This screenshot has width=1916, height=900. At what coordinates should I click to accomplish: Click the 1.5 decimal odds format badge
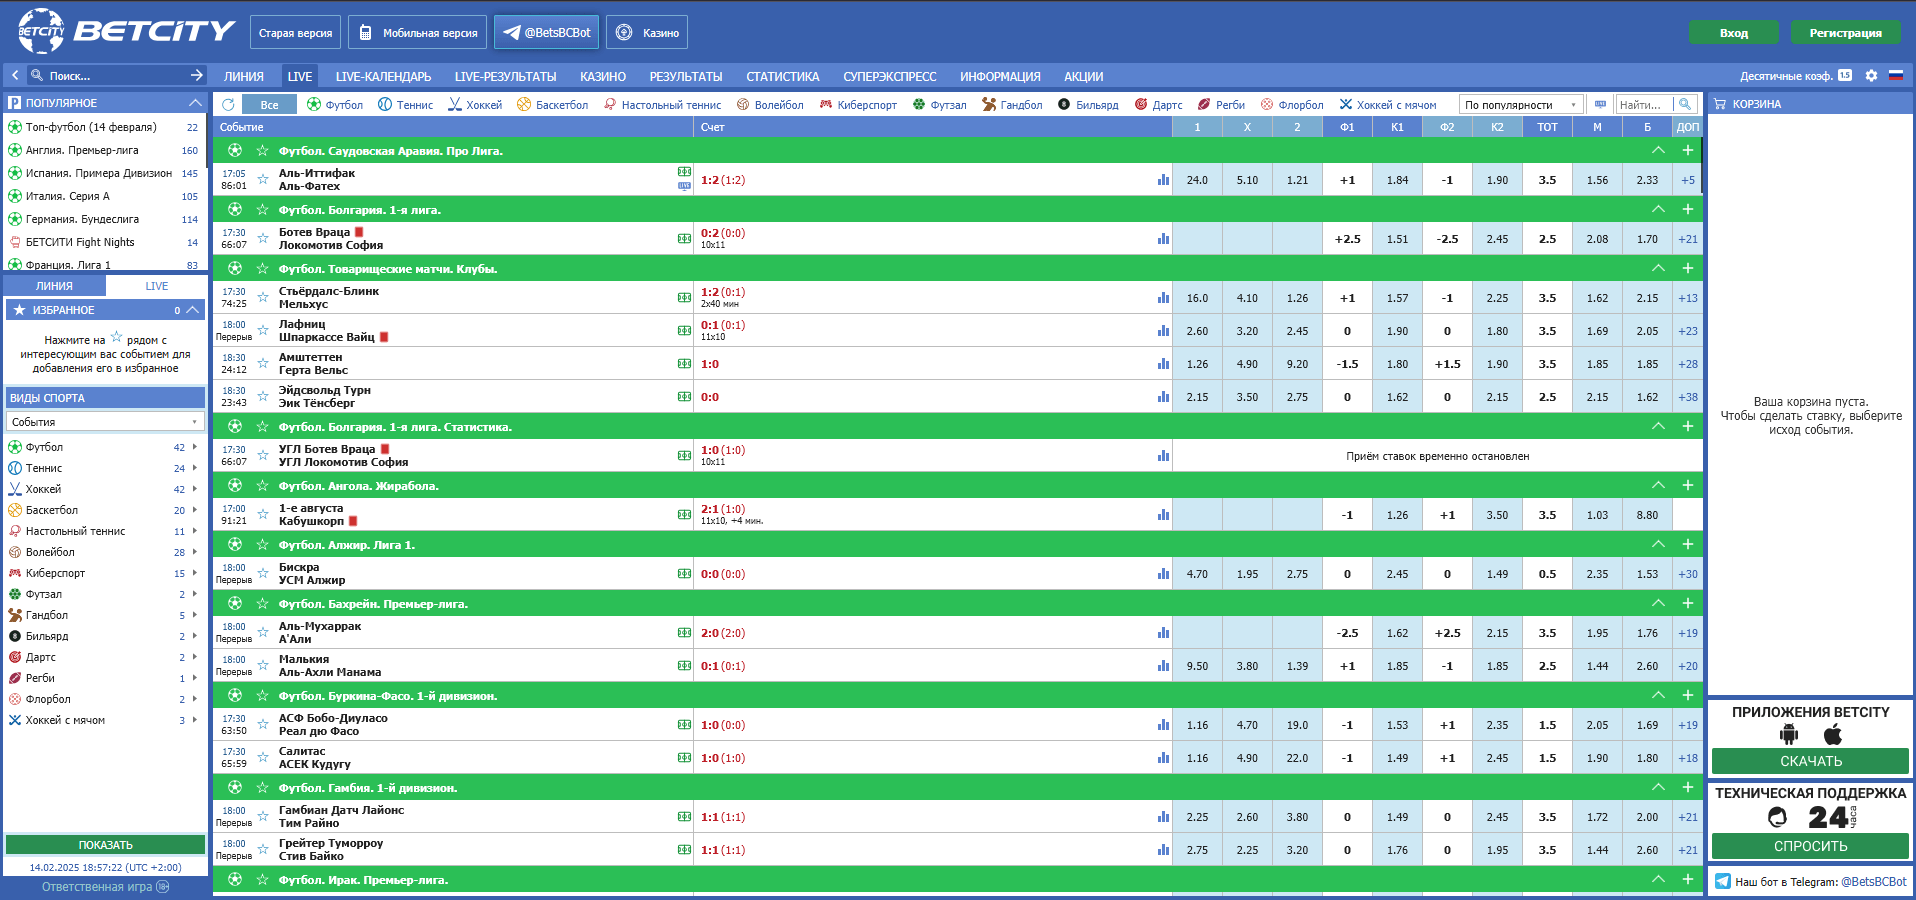[1845, 75]
